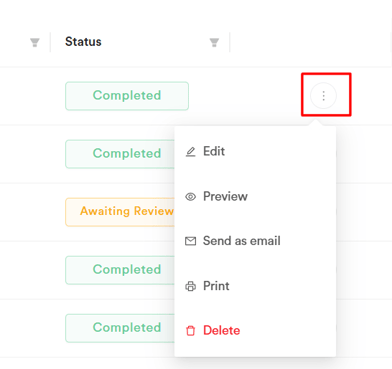Click the last row's Completed status badge
This screenshot has width=392, height=369.
[x=120, y=328]
